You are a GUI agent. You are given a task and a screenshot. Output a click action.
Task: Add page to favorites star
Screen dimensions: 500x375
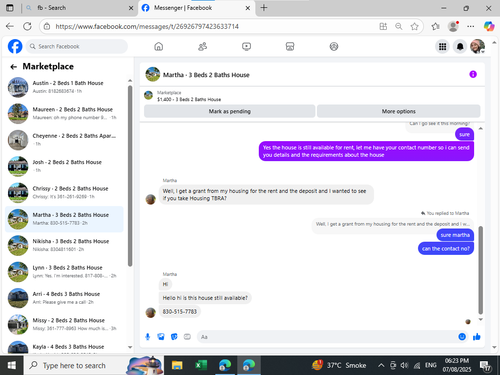click(x=414, y=26)
